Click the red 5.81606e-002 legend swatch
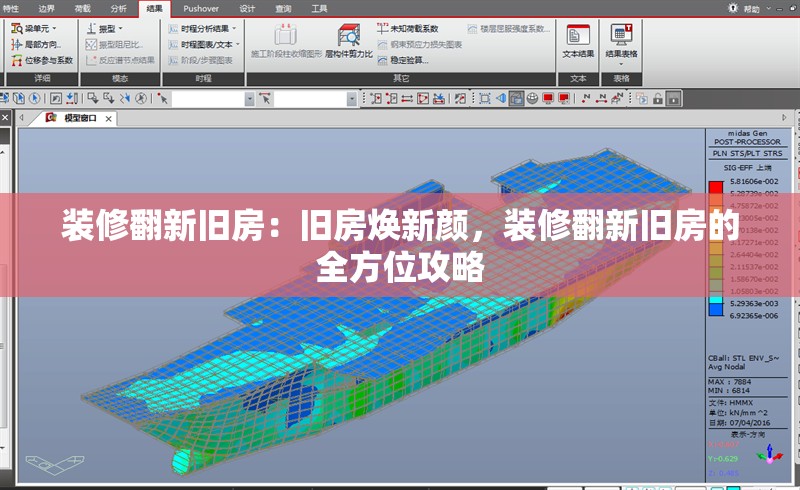Screen dimensions: 800x490 click(x=716, y=187)
